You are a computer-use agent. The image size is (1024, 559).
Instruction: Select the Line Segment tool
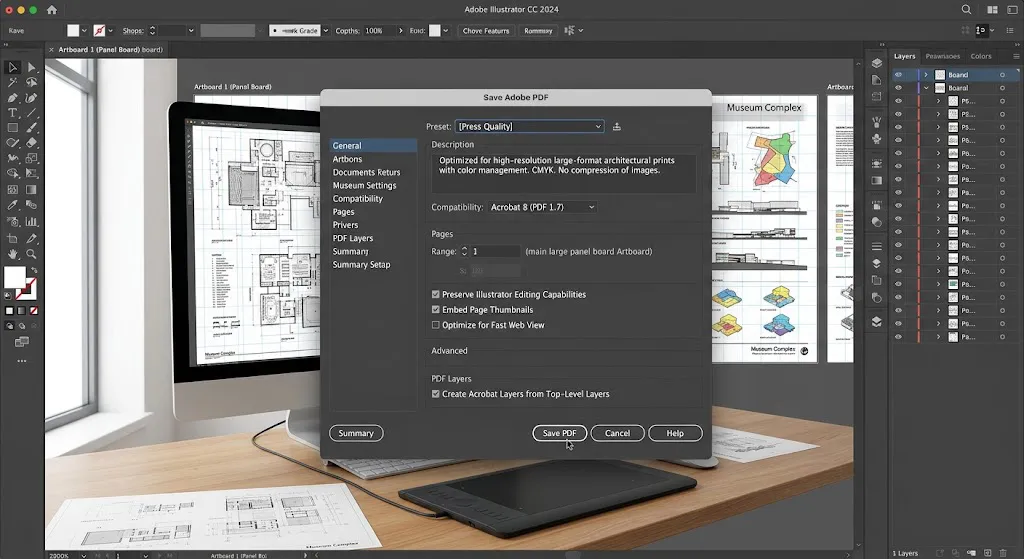click(x=31, y=113)
